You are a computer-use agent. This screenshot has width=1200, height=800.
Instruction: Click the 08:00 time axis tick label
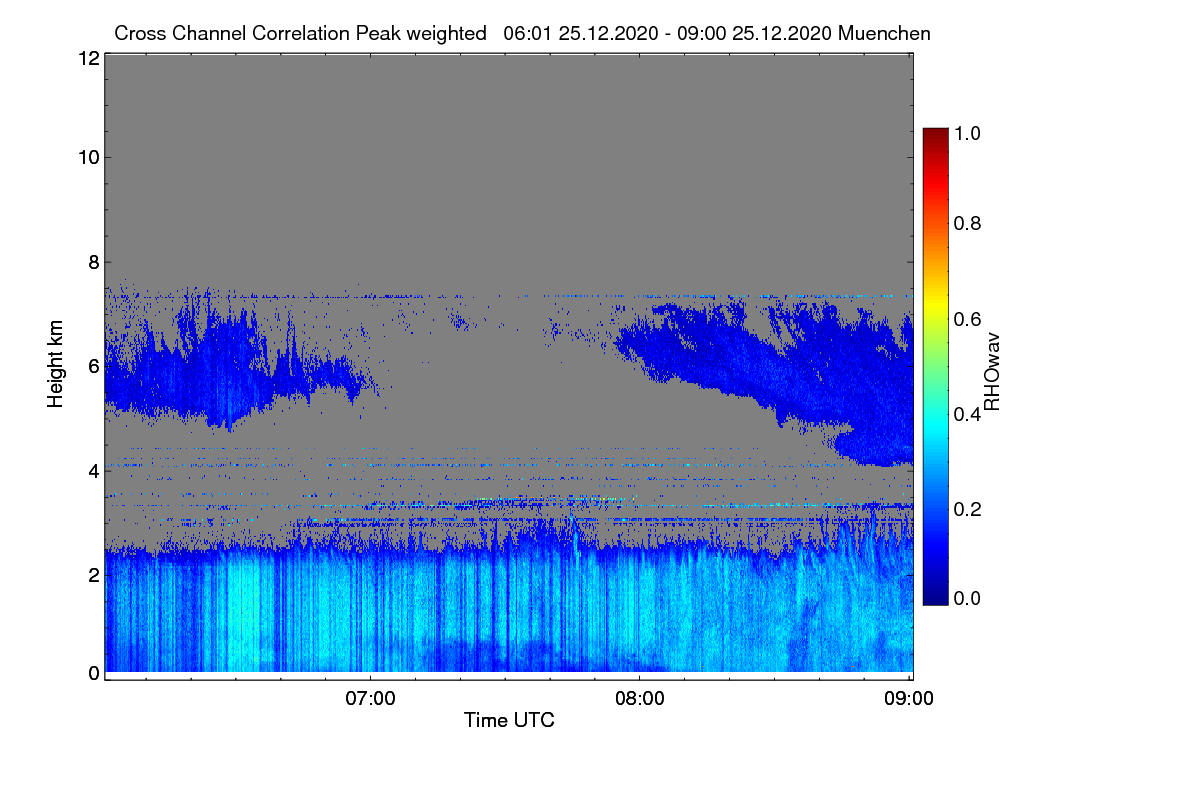(x=640, y=698)
